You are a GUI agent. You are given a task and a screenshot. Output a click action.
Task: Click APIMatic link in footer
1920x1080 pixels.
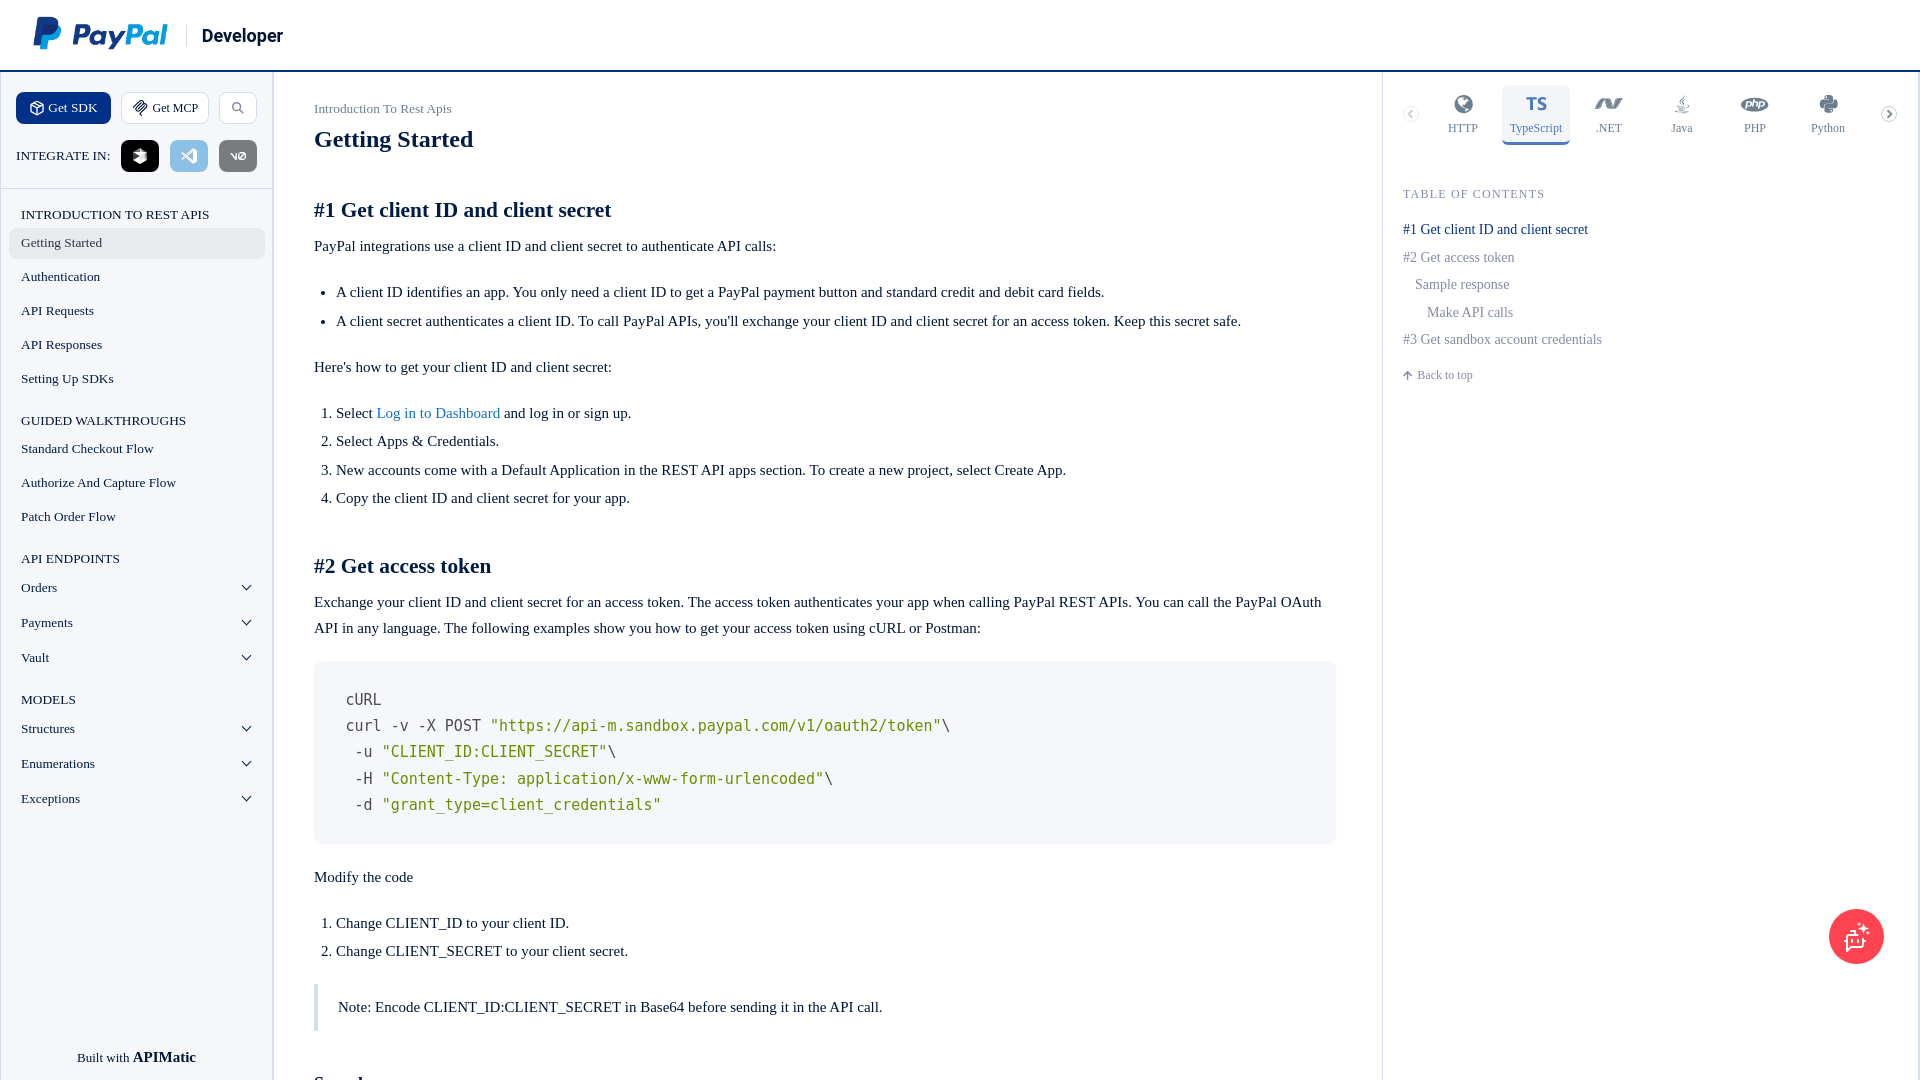click(x=164, y=1057)
